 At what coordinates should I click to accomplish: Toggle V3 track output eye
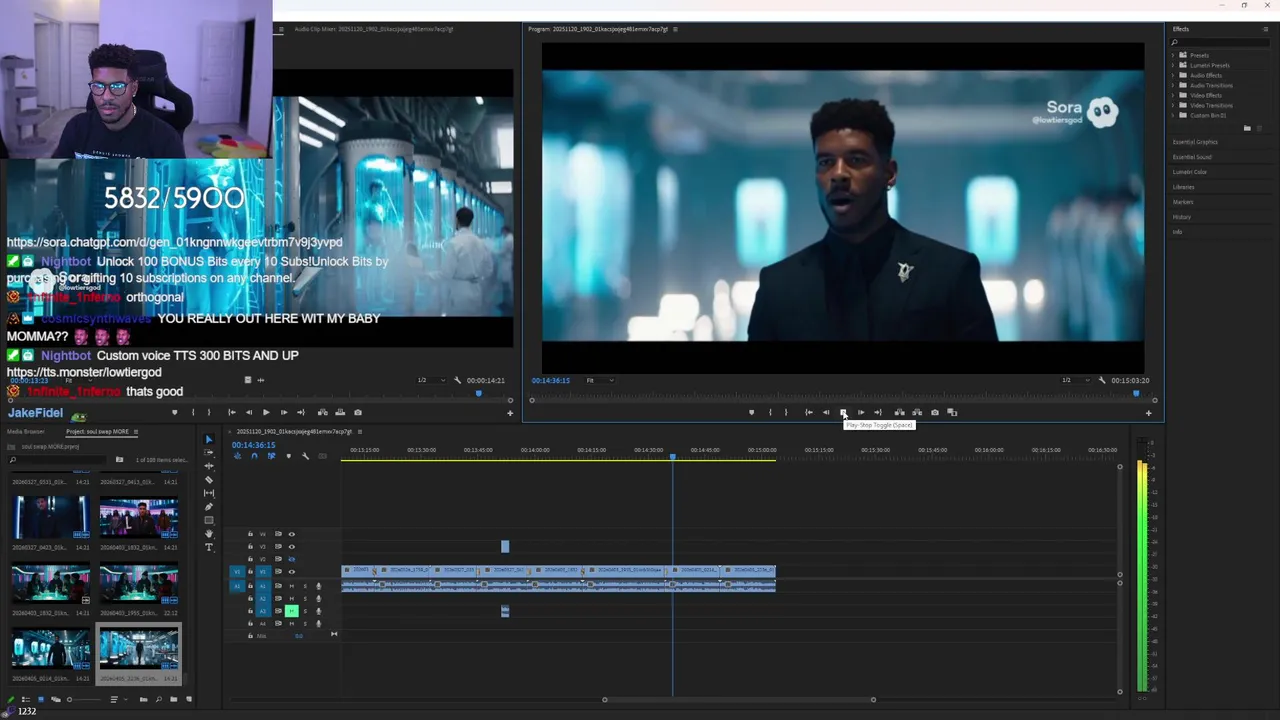pyautogui.click(x=292, y=547)
